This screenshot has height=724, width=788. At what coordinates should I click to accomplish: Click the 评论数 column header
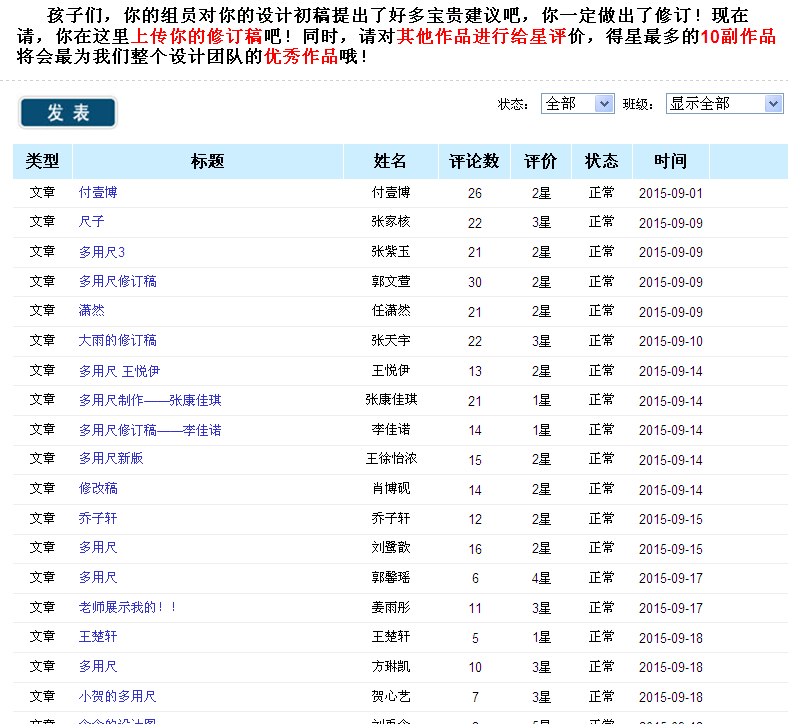coord(474,161)
